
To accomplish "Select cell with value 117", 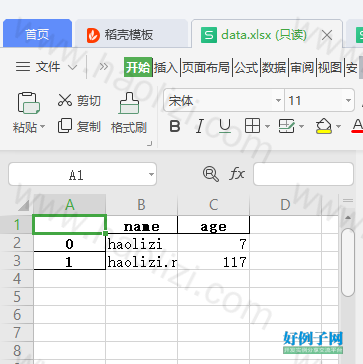I will pyautogui.click(x=213, y=261).
